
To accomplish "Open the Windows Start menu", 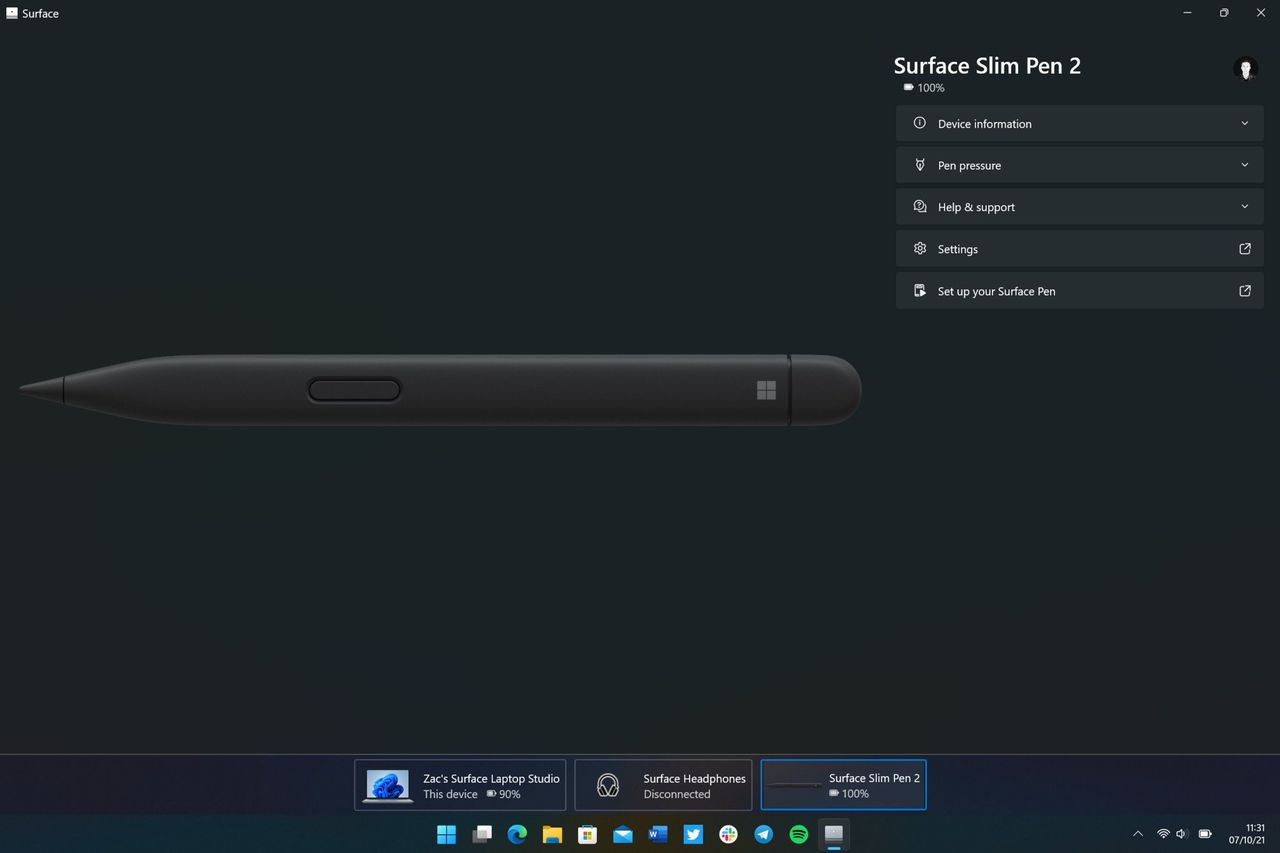I will (446, 834).
